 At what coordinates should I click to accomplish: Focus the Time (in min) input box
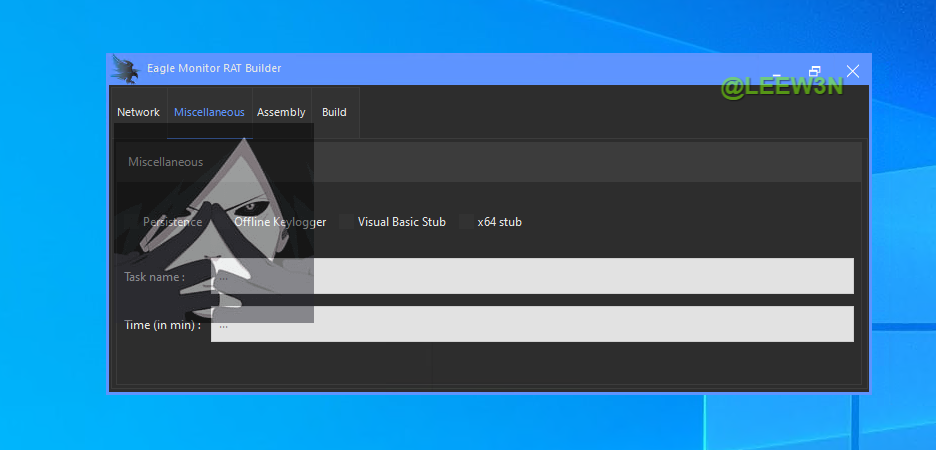coord(532,325)
